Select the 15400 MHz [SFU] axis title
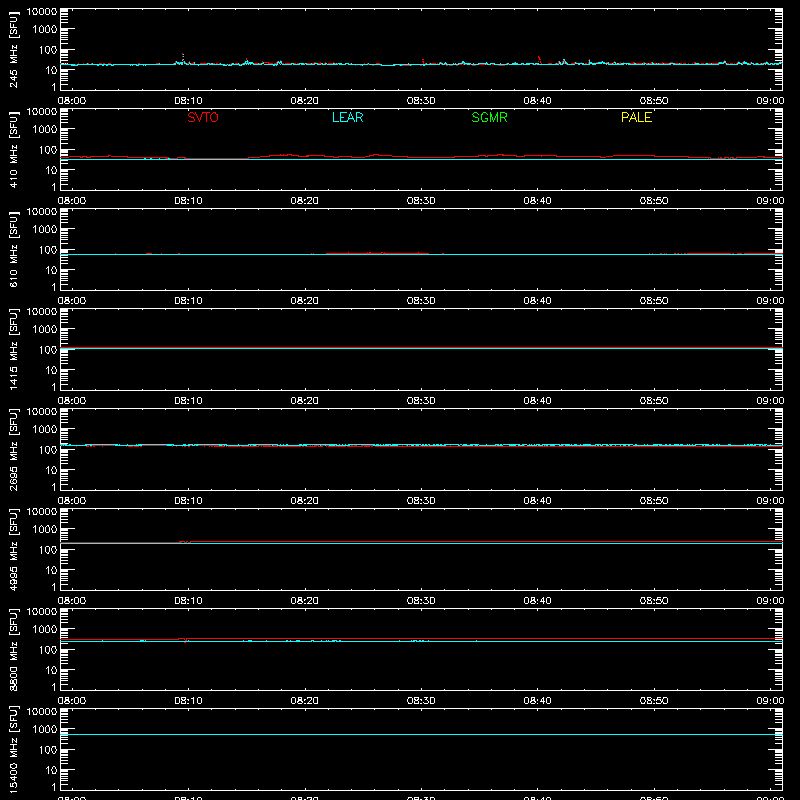The image size is (800, 800). tap(13, 749)
